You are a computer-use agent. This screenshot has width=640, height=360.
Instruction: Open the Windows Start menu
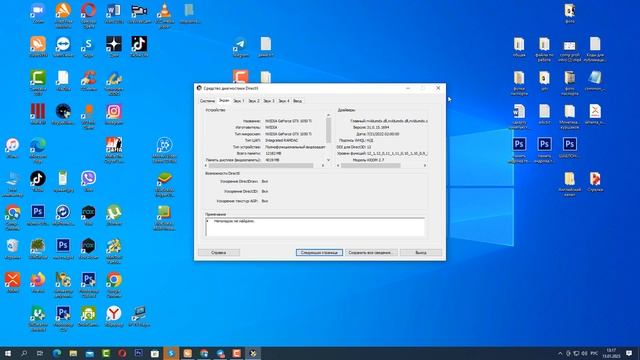pyautogui.click(x=8, y=353)
